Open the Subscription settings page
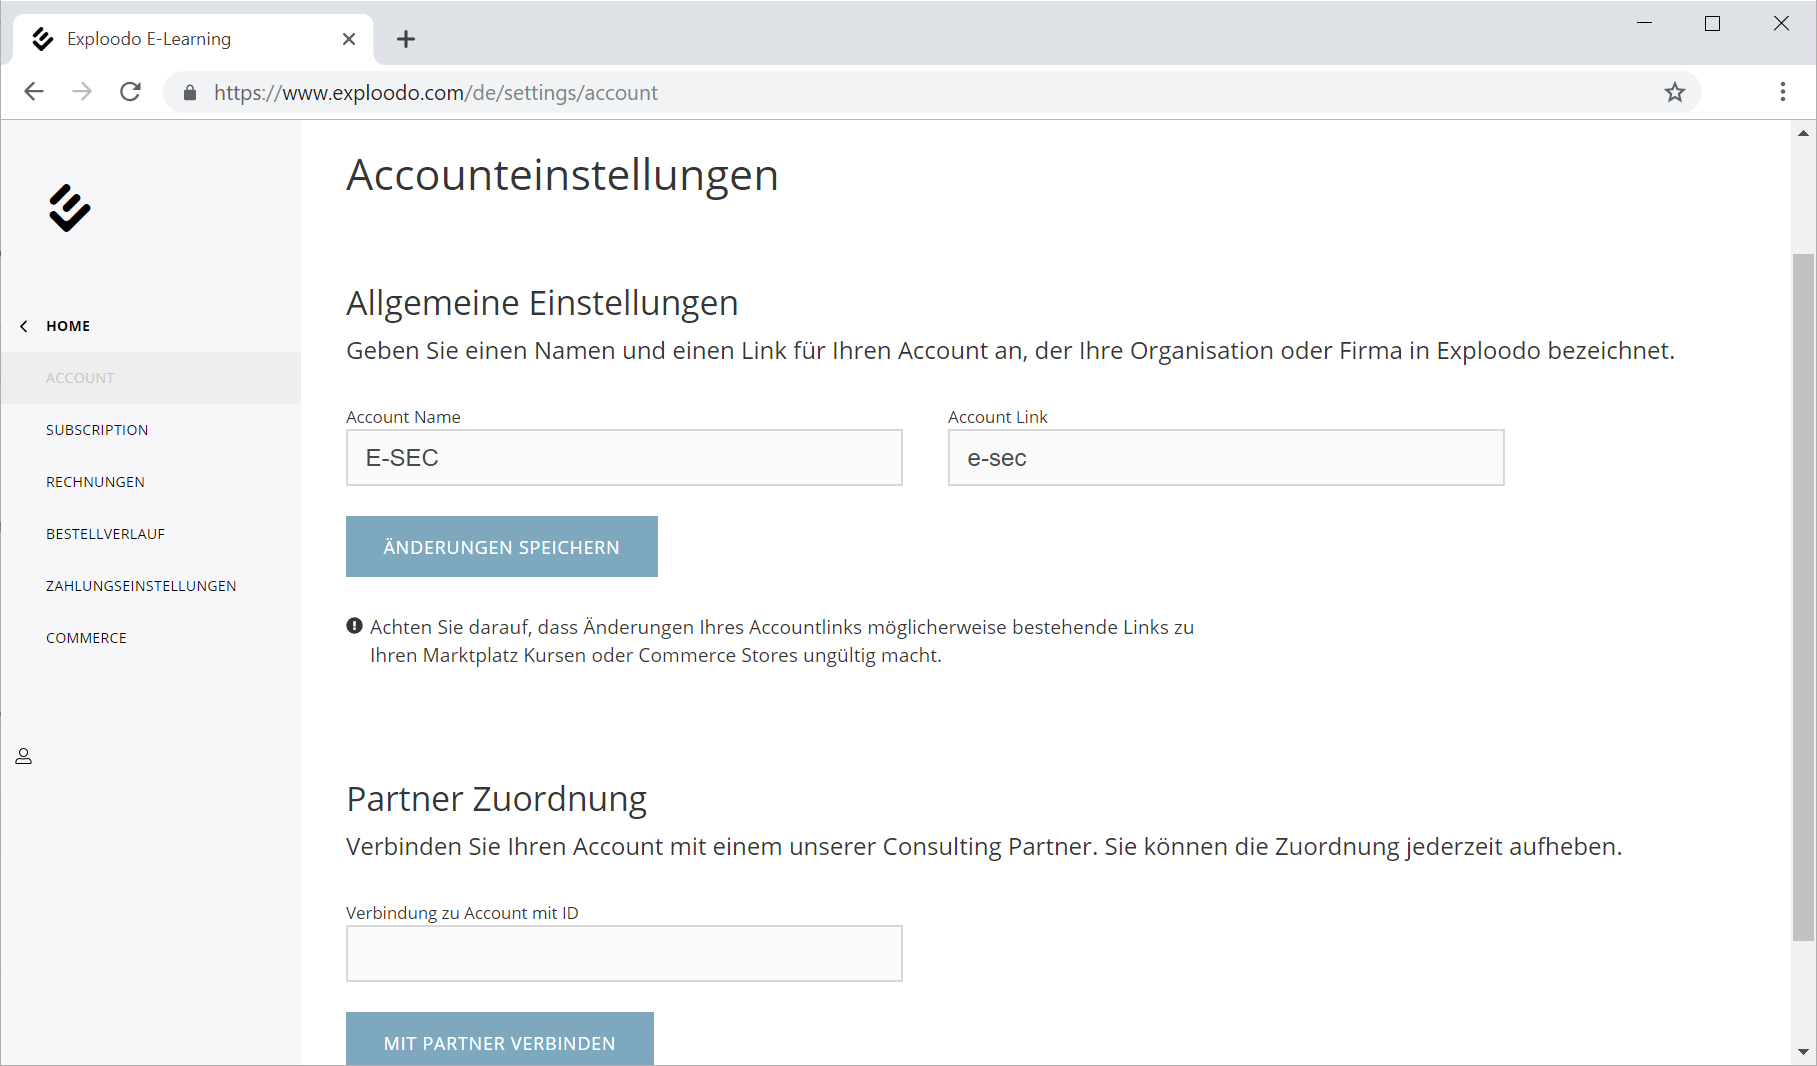 tap(97, 430)
